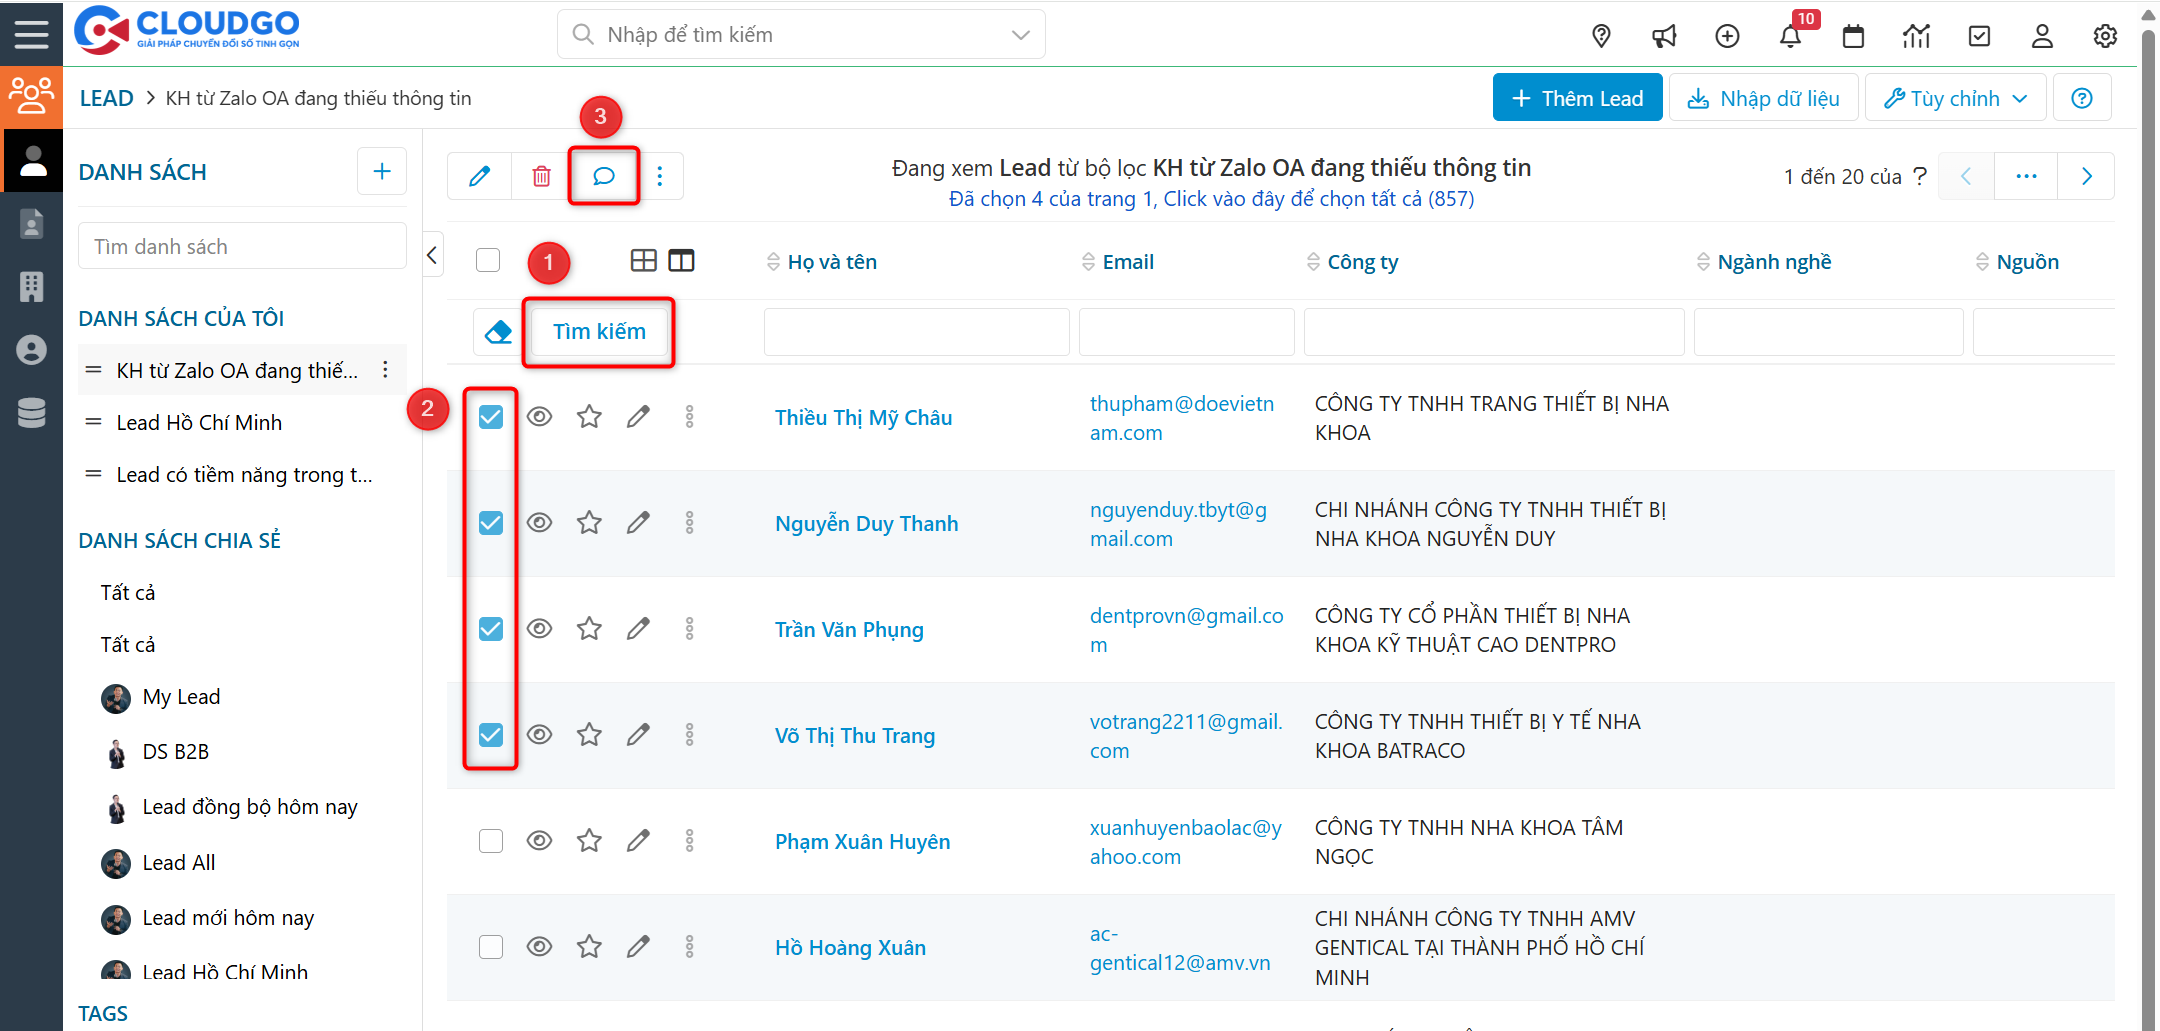Open the Võ Thị Thu Trang lead link
The width and height of the screenshot is (2160, 1031).
point(854,736)
